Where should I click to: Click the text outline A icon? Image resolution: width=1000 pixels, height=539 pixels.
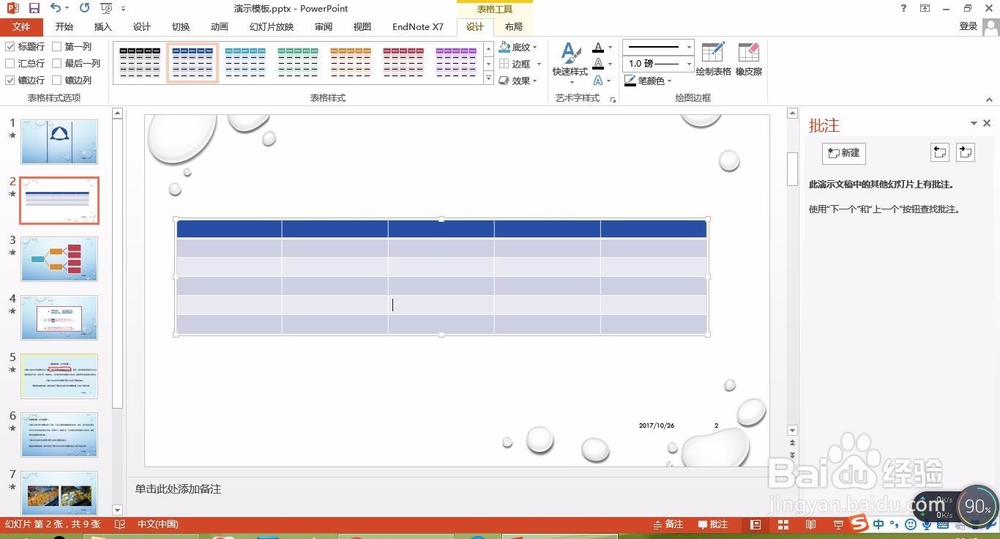pos(598,64)
